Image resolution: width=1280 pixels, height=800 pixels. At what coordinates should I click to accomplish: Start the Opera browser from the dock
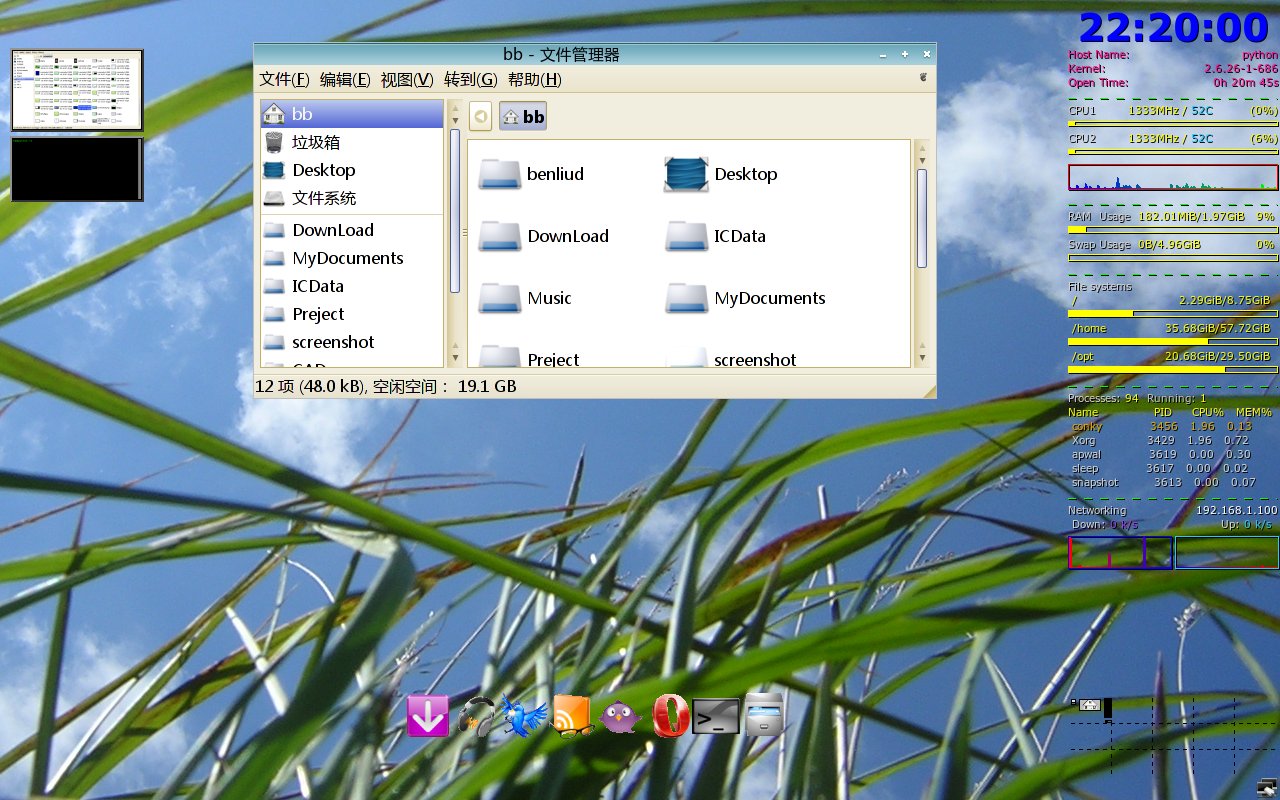[x=669, y=716]
